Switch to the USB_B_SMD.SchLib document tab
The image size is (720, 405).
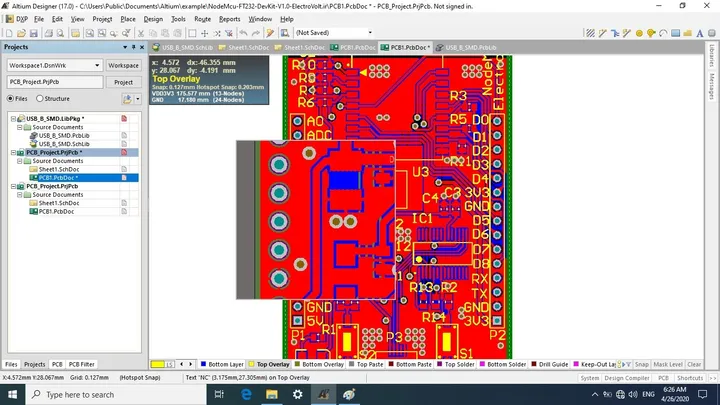tap(183, 47)
